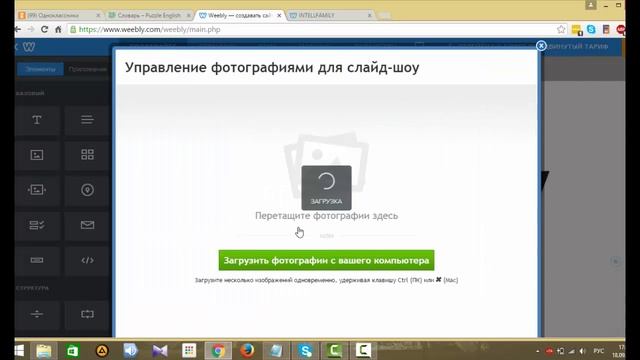Viewport: 640px width, 360px height.
Task: Go forward in browser history
Action: [31, 29]
